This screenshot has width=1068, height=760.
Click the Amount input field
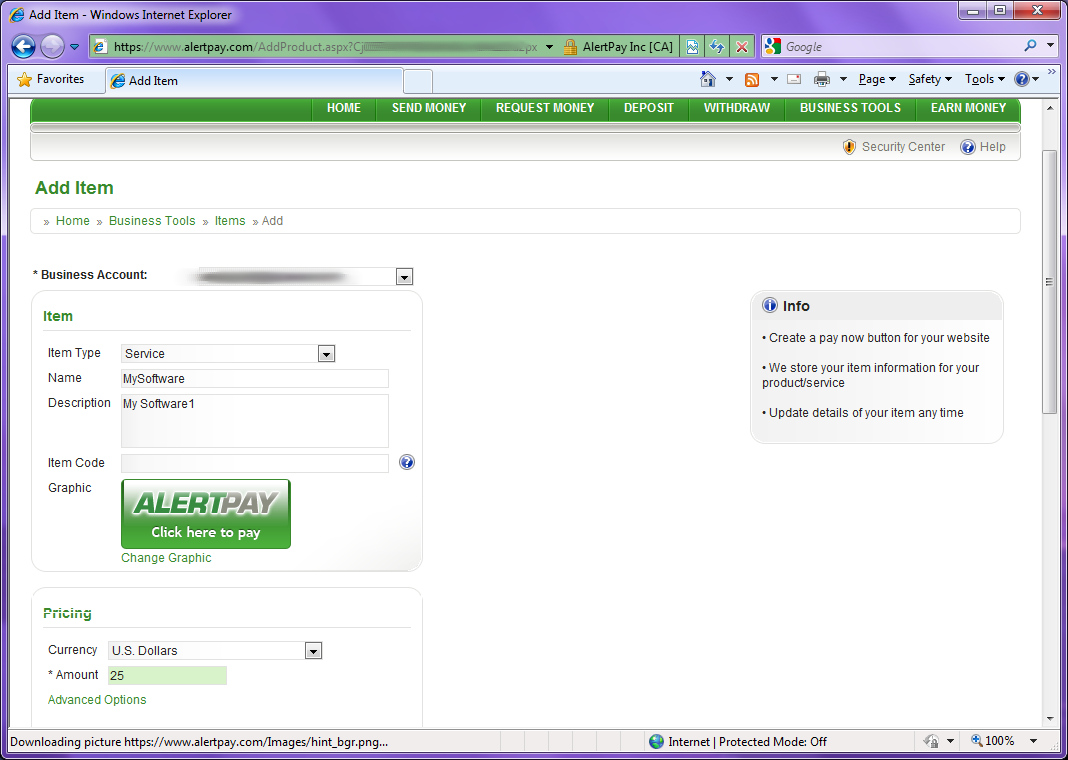click(x=167, y=676)
